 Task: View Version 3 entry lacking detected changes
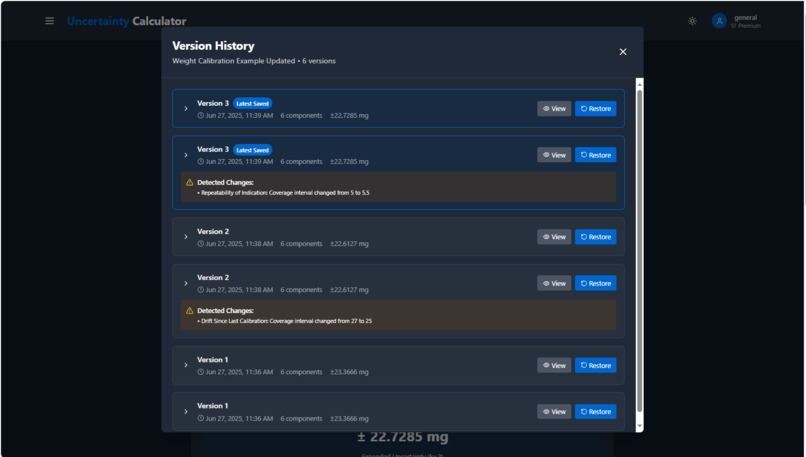pos(554,108)
